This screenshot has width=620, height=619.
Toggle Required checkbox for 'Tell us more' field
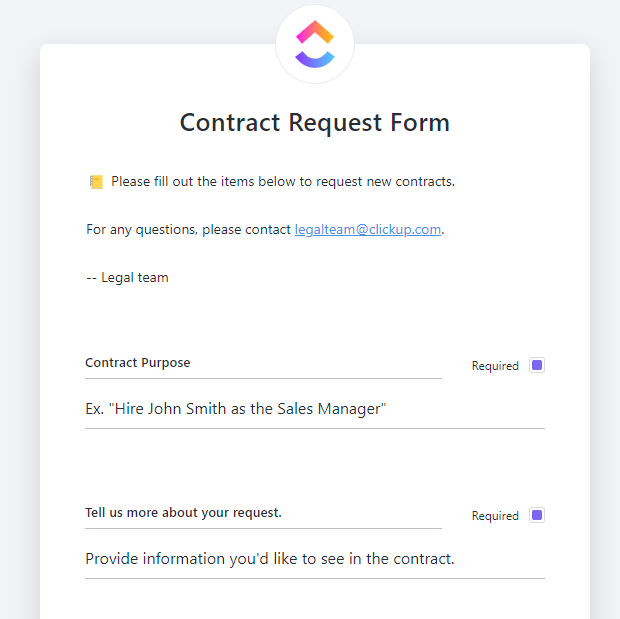(537, 515)
